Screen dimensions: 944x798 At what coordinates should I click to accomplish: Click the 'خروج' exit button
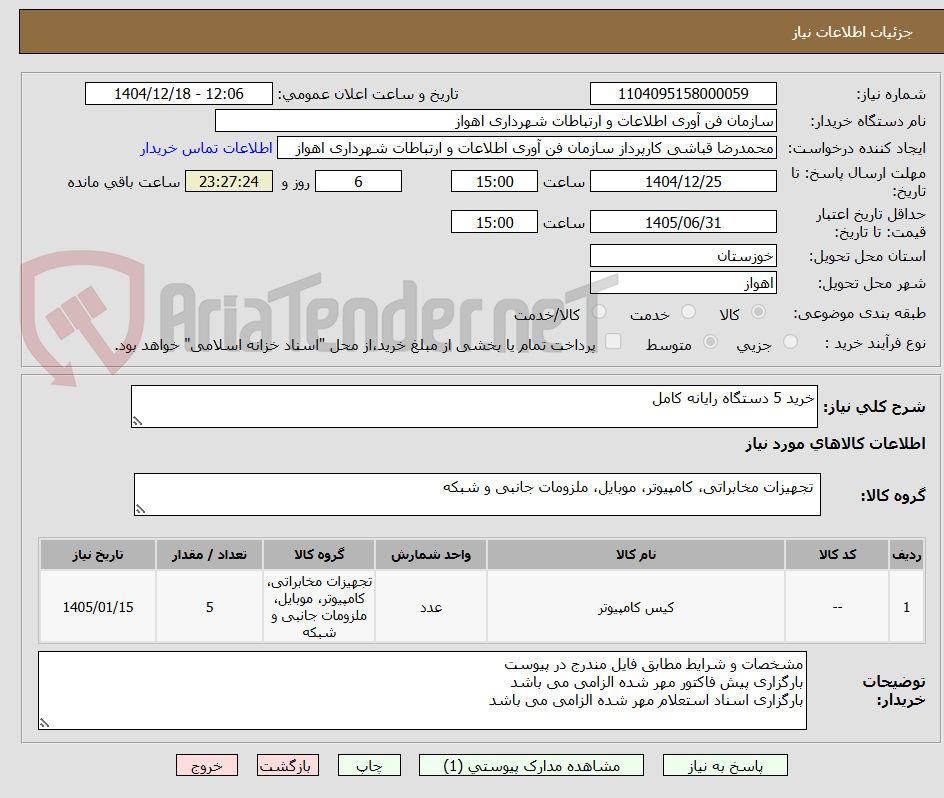pos(206,765)
